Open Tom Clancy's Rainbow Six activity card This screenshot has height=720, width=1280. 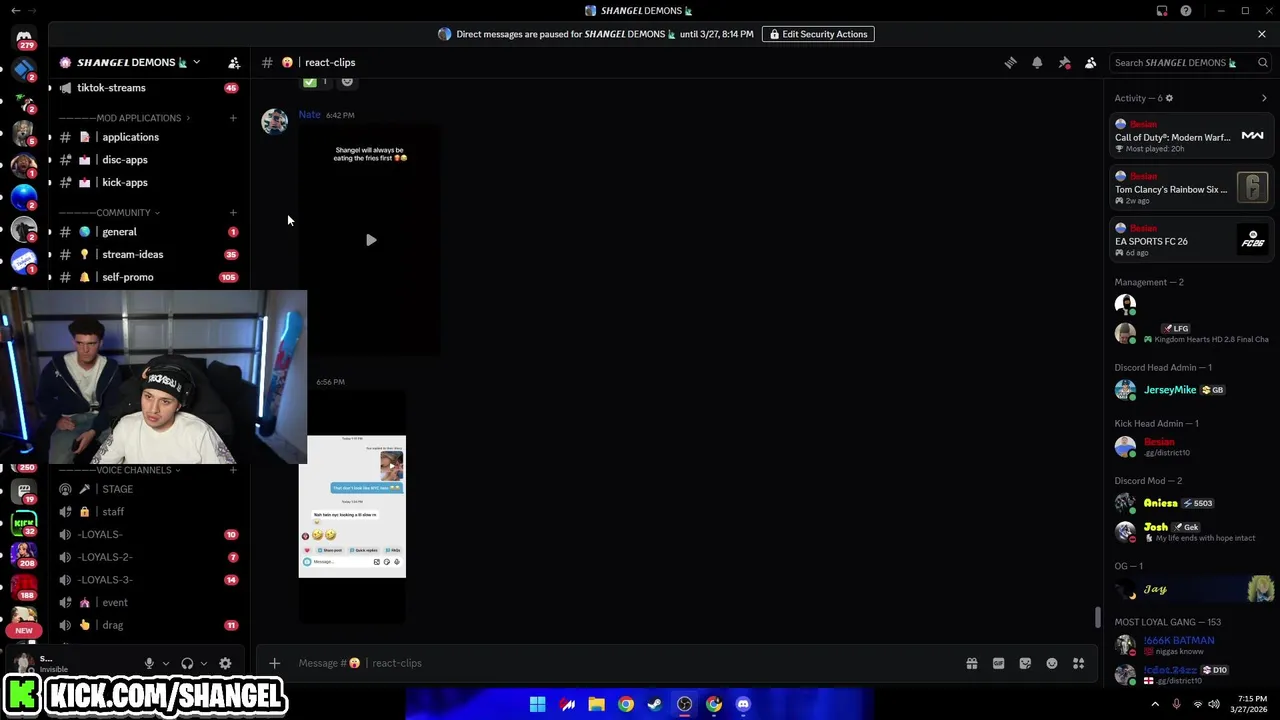click(1191, 188)
